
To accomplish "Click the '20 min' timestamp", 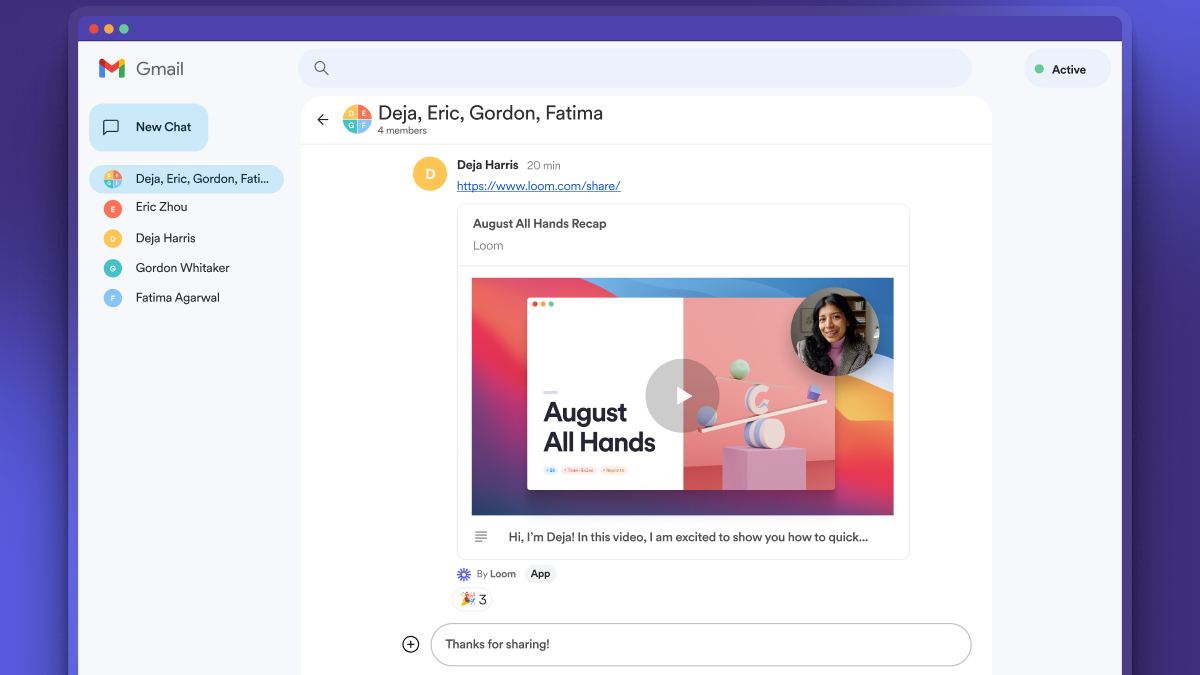I will tap(543, 165).
